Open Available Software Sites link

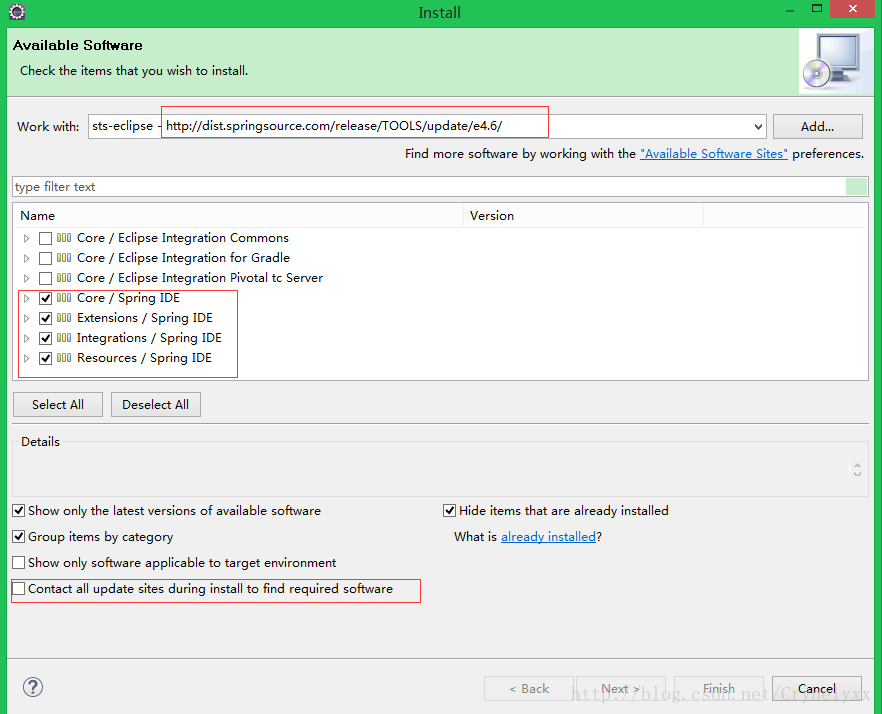(714, 154)
